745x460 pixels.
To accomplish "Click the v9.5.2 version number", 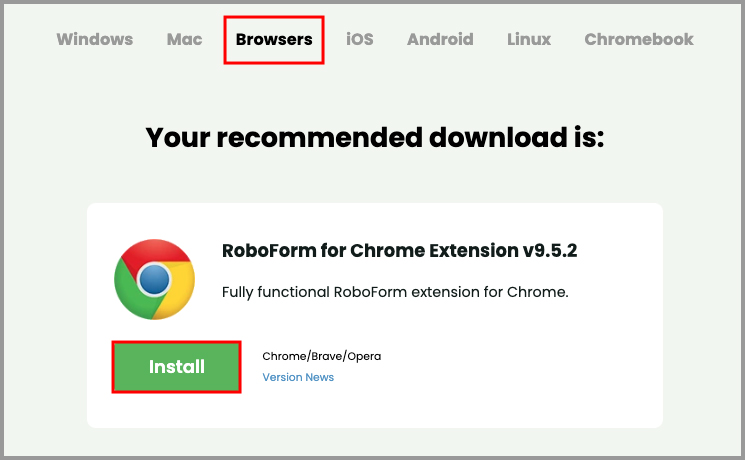I will 549,250.
